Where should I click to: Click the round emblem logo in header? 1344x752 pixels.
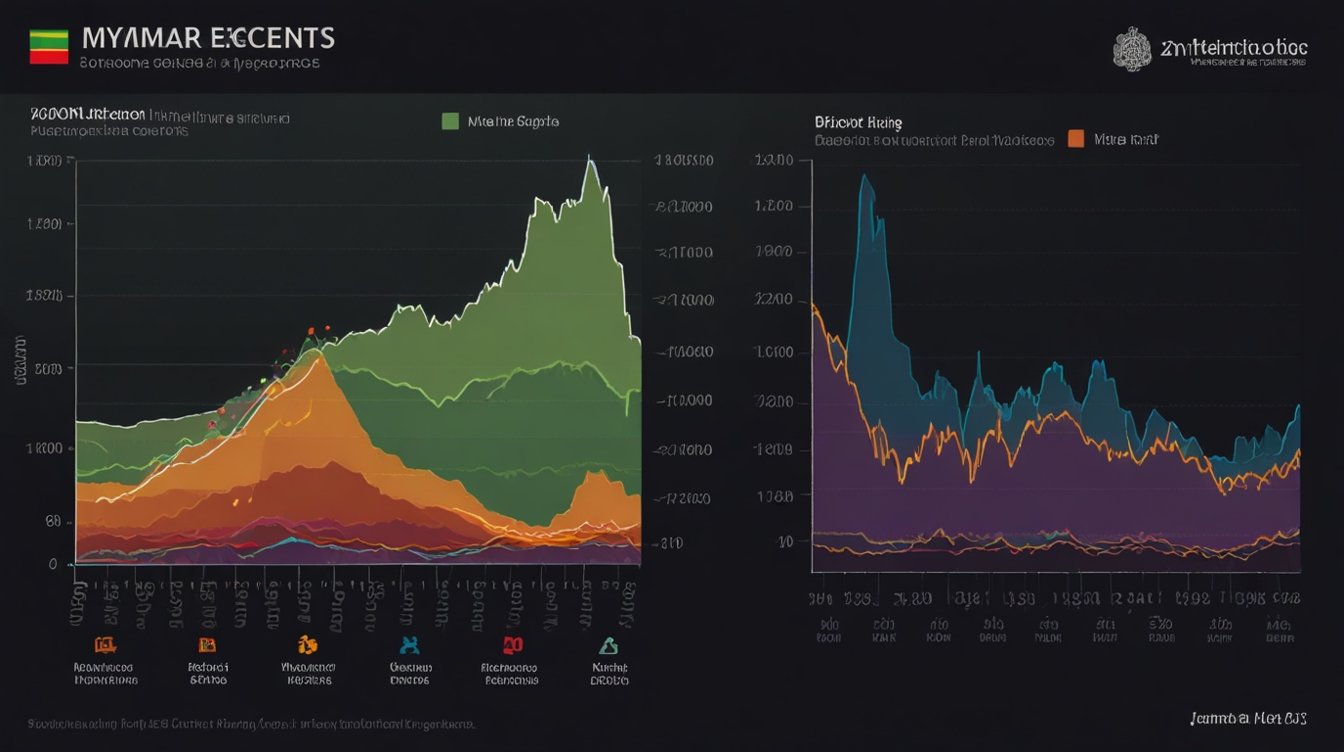pyautogui.click(x=1133, y=49)
